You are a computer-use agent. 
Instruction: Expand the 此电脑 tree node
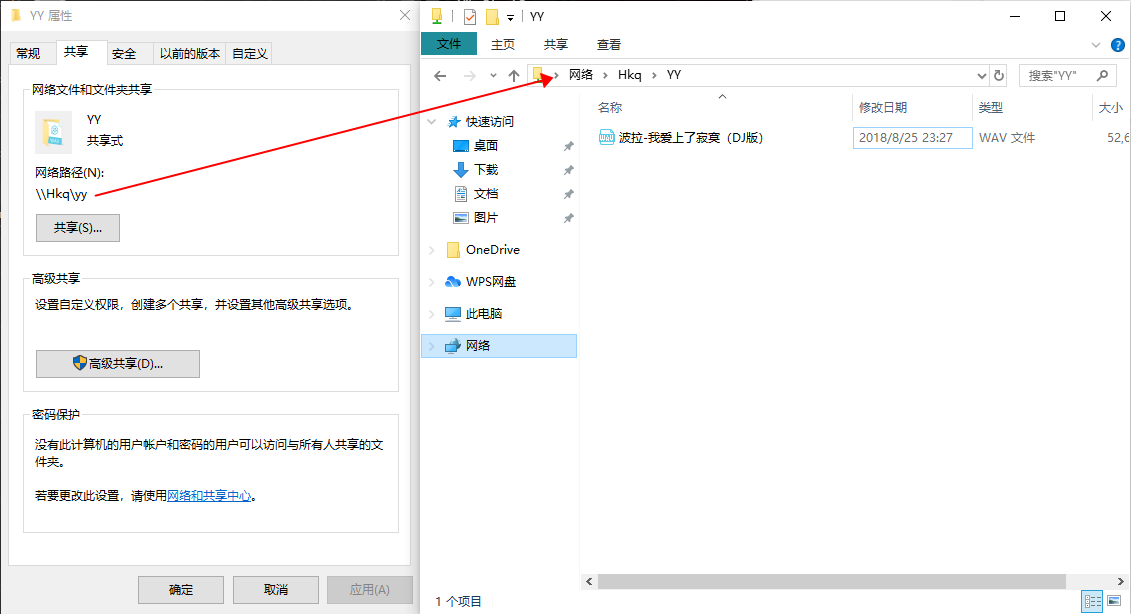click(x=431, y=313)
